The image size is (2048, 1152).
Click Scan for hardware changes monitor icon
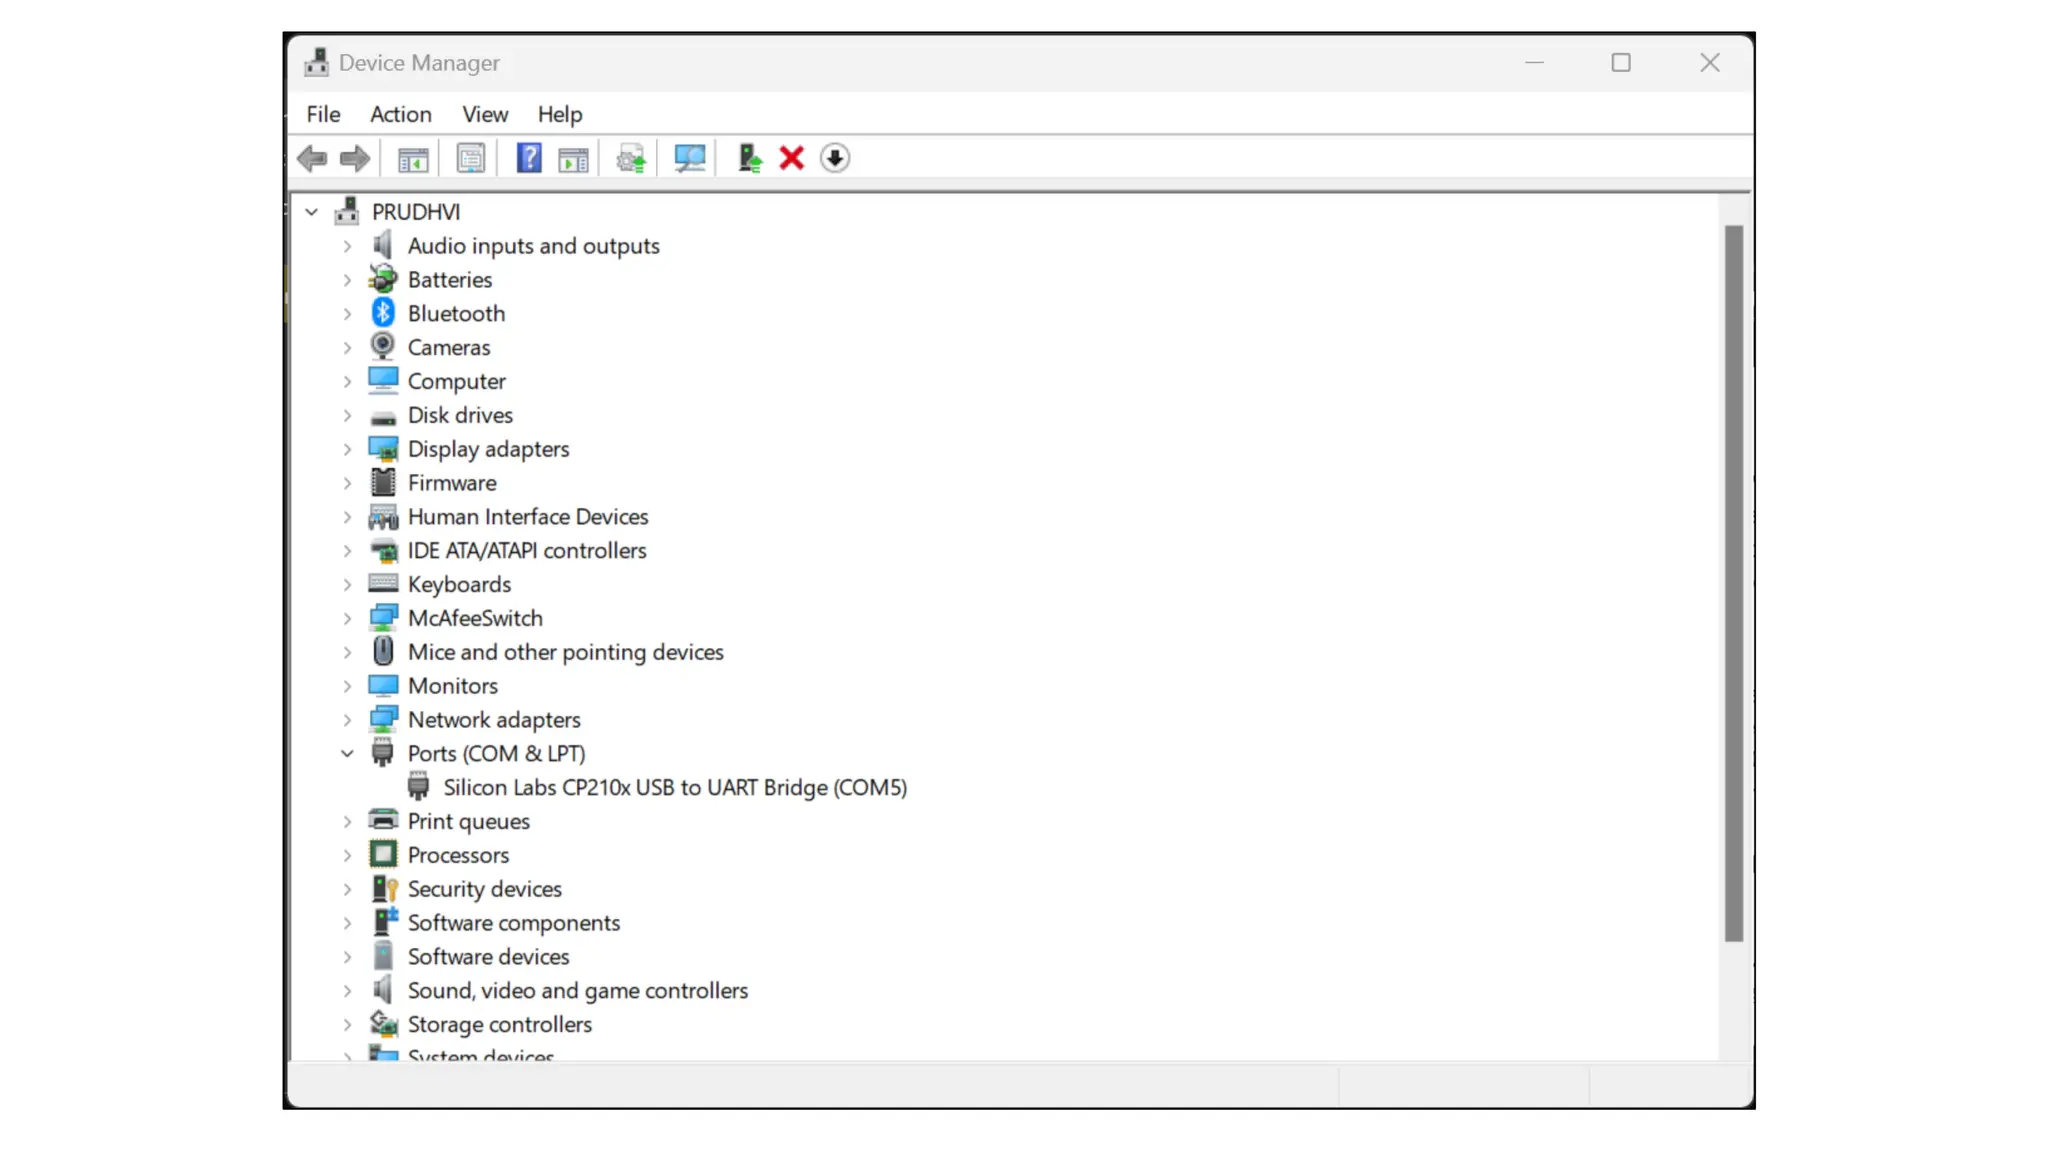click(x=689, y=158)
